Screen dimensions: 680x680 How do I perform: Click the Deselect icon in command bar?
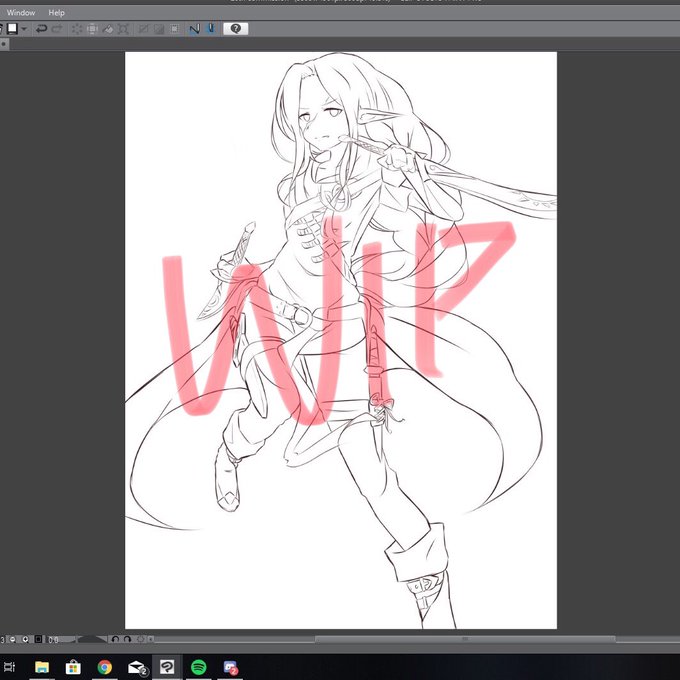click(143, 29)
